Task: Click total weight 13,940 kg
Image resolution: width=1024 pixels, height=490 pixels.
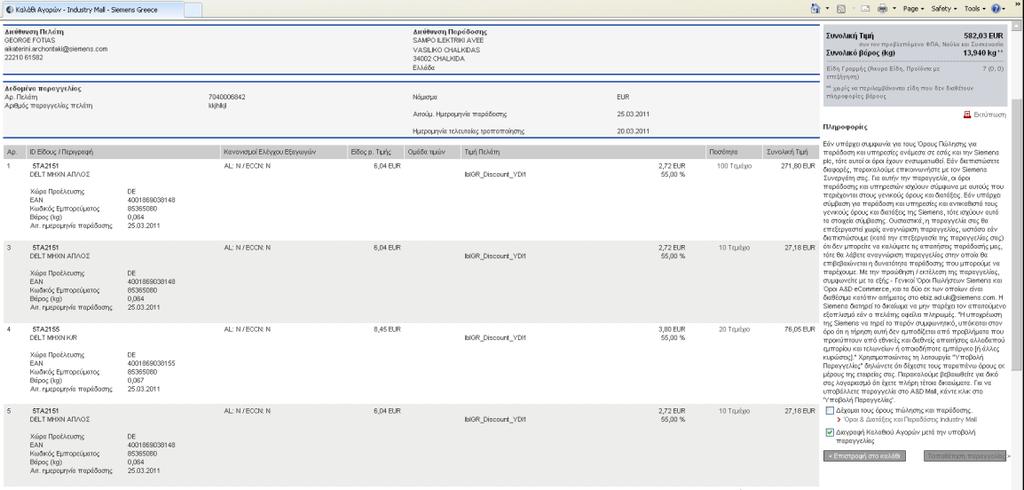Action: click(980, 53)
